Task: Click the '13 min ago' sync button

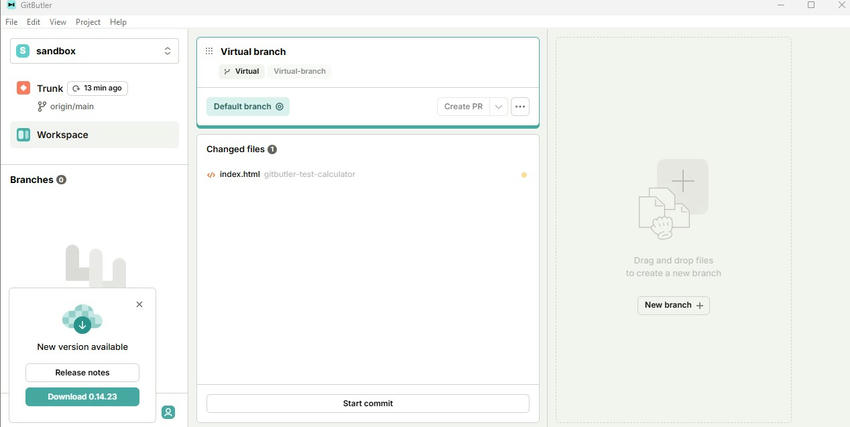Action: (x=98, y=88)
